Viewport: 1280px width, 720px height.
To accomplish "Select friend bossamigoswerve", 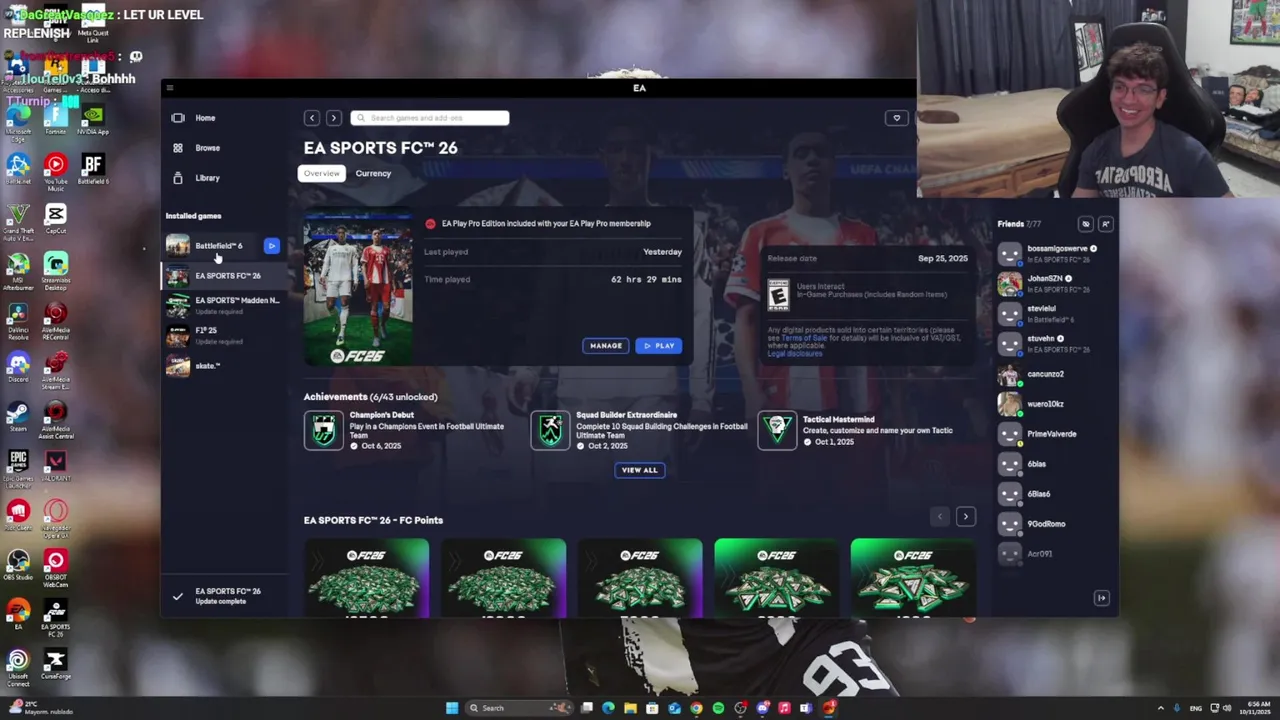I will [x=1053, y=254].
